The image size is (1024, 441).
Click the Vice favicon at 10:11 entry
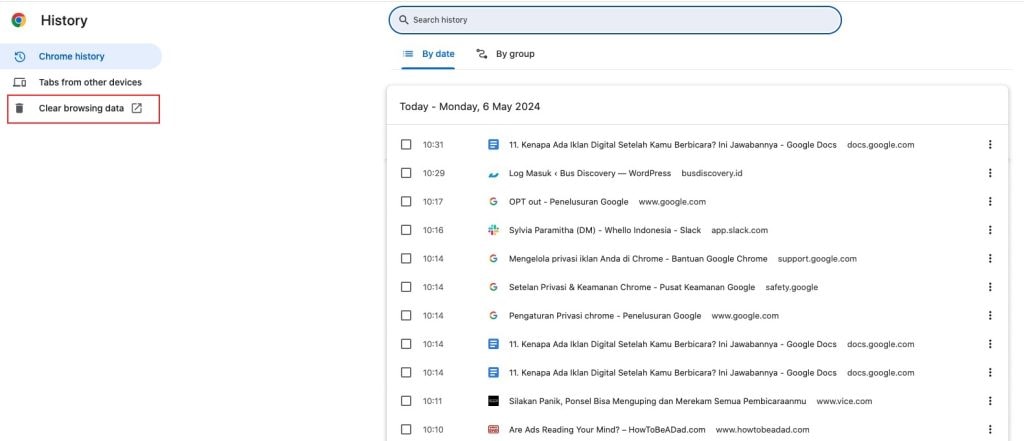click(493, 401)
